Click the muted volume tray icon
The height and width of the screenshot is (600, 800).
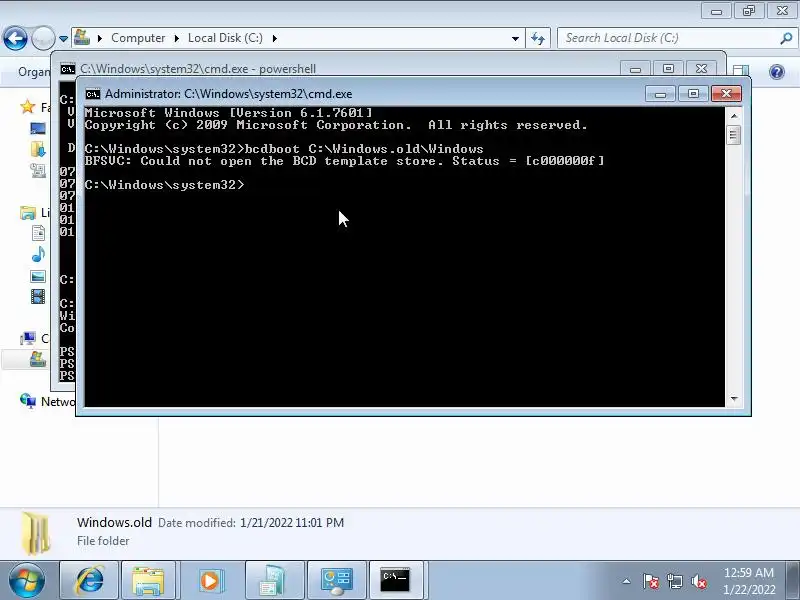698,581
